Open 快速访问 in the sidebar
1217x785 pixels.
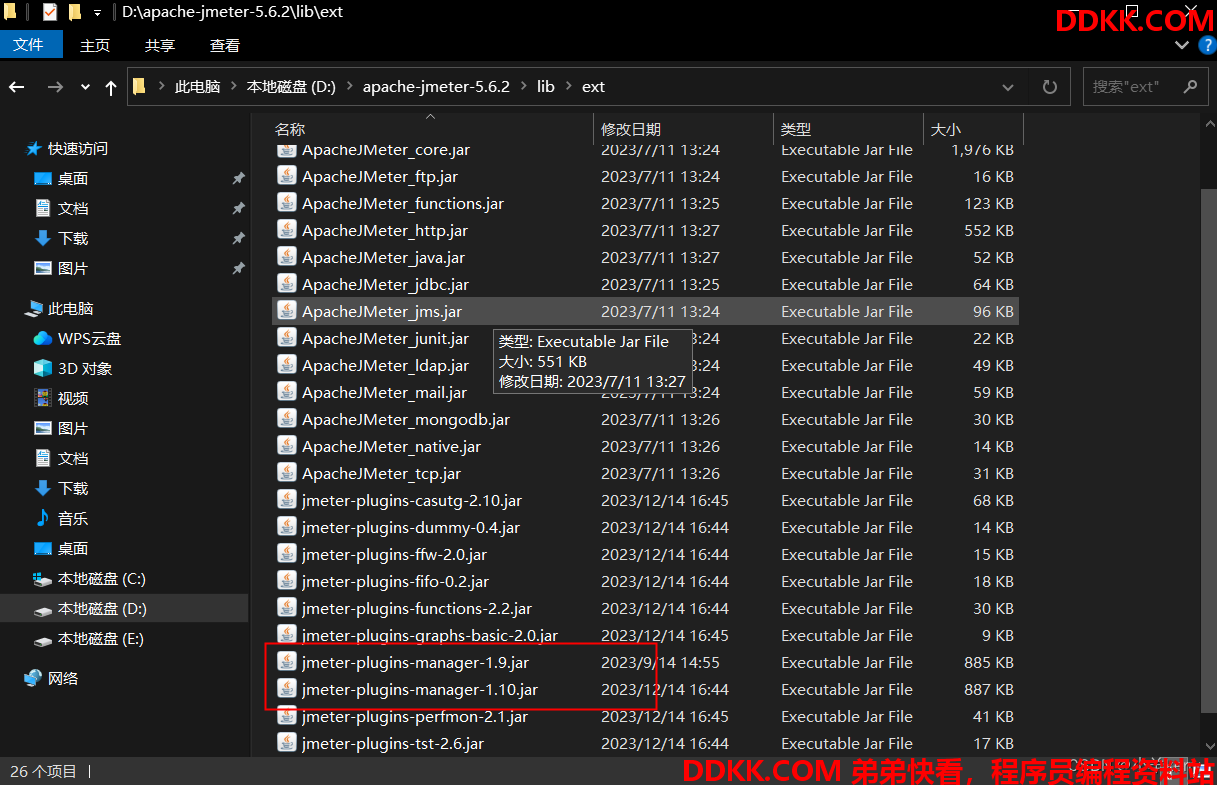(x=78, y=148)
